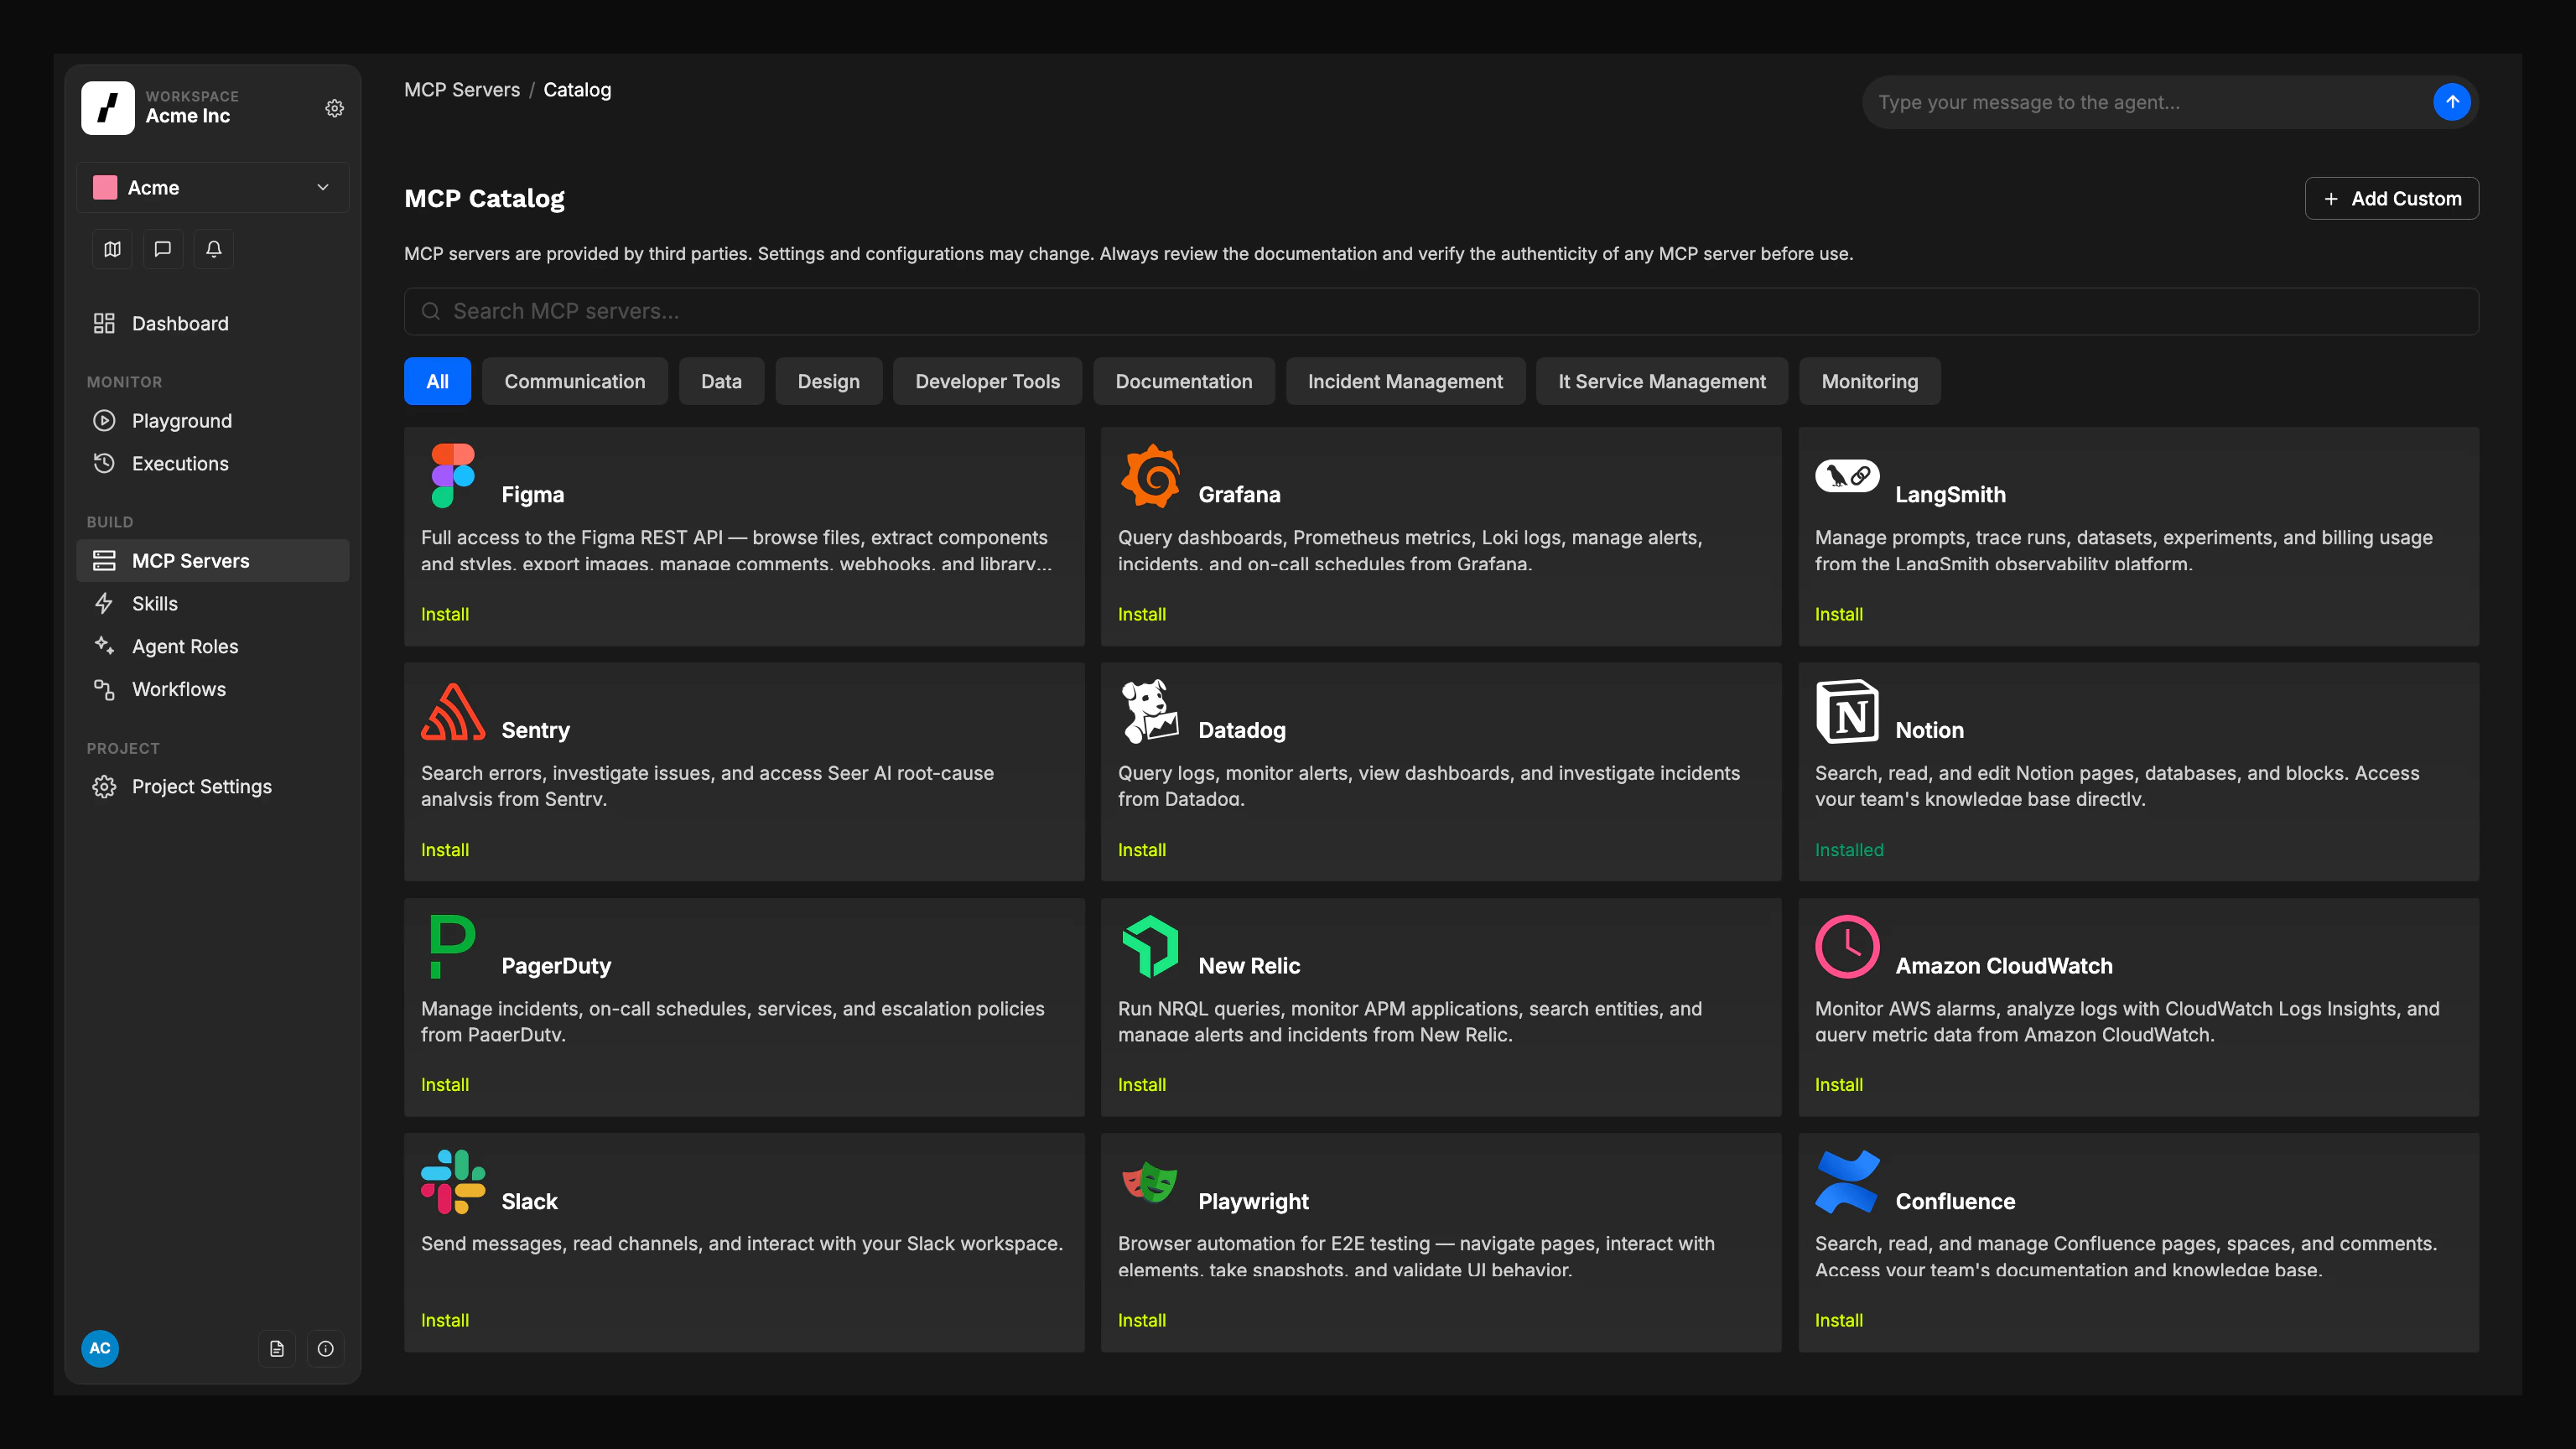Click the Slack logo icon
This screenshot has width=2576, height=1449.
click(453, 1182)
